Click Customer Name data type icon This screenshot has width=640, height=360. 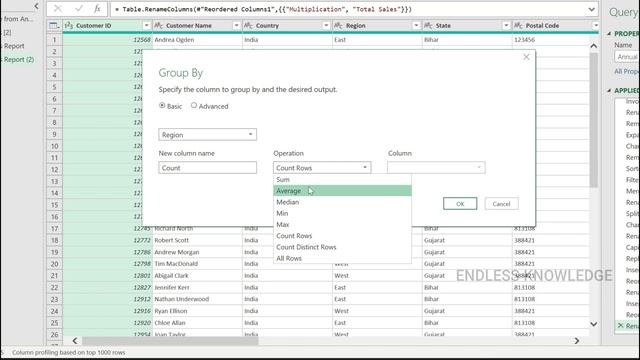[x=159, y=25]
